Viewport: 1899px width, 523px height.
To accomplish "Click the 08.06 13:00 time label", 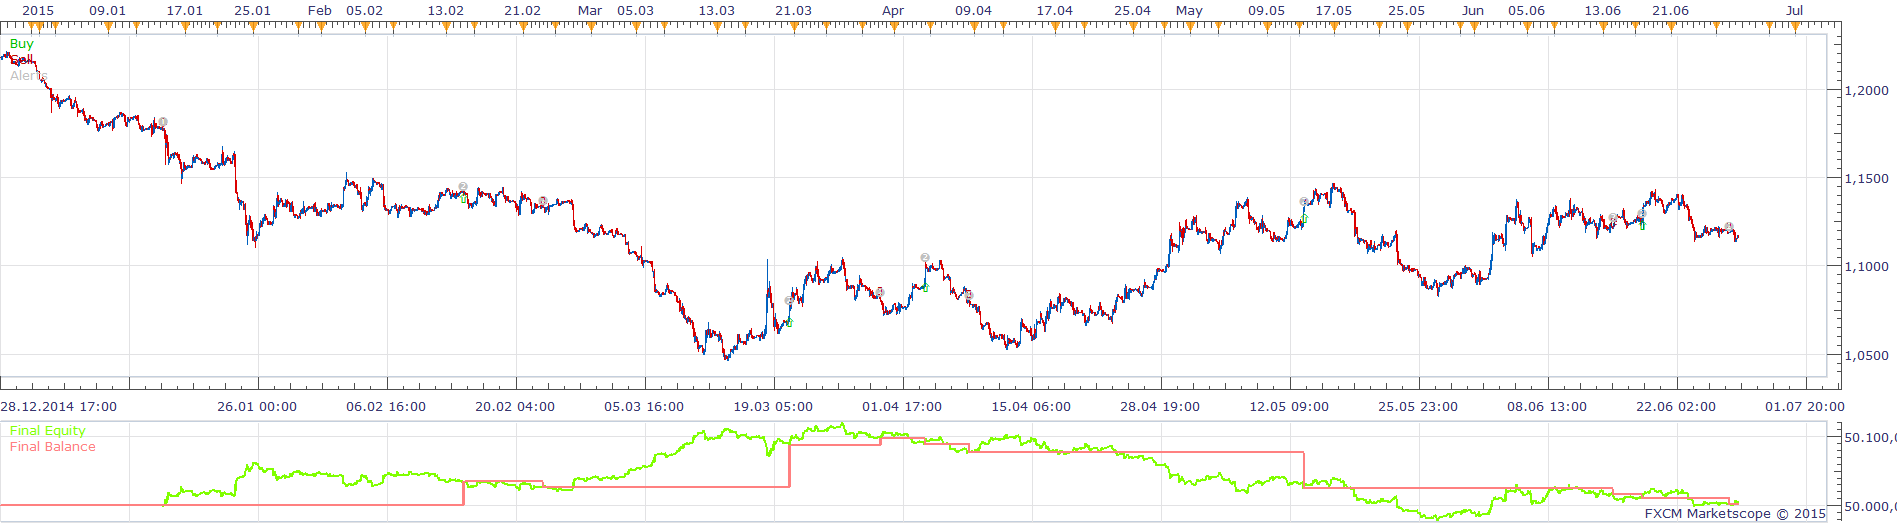I will (1547, 407).
